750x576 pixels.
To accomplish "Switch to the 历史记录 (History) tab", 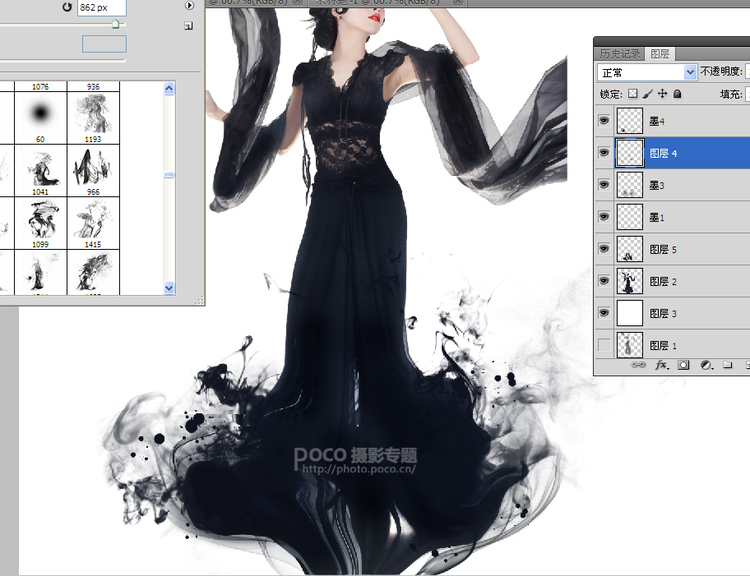I will (x=619, y=54).
